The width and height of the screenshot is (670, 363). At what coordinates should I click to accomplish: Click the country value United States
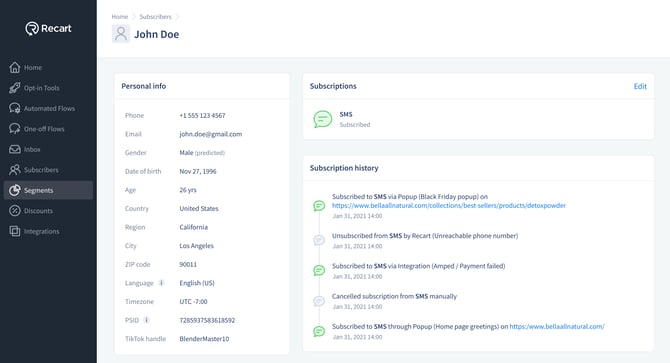199,208
